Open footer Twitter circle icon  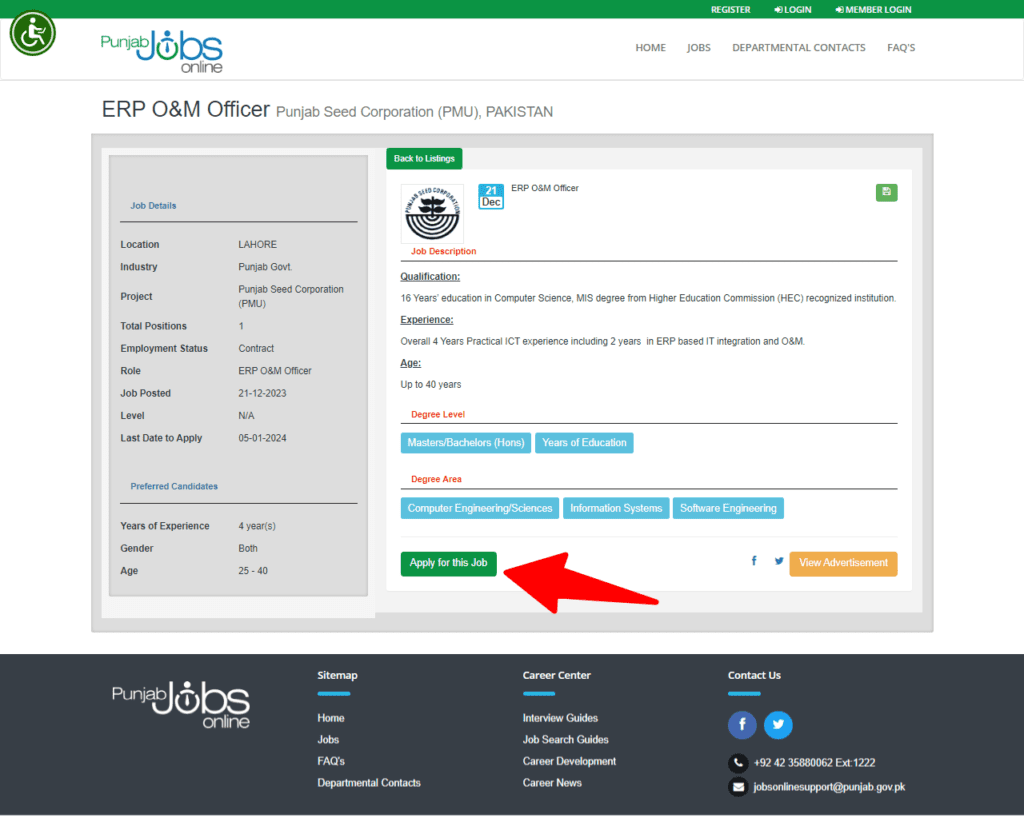tap(778, 725)
